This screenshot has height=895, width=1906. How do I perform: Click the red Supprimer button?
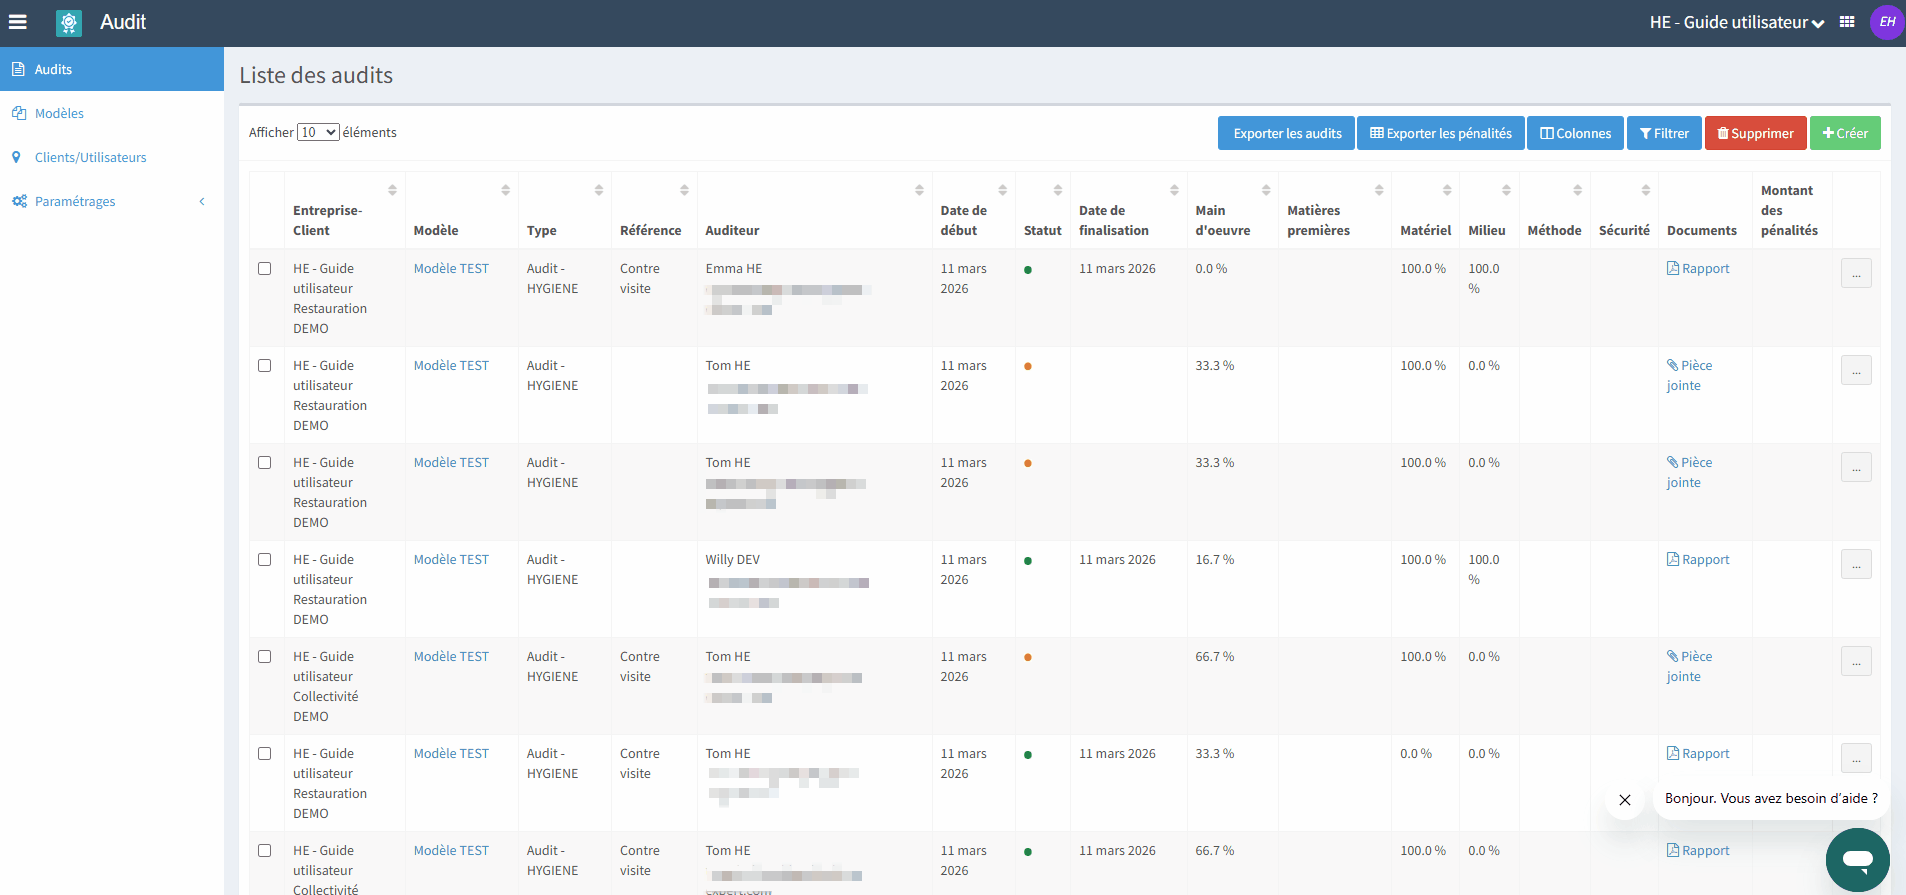(1755, 133)
